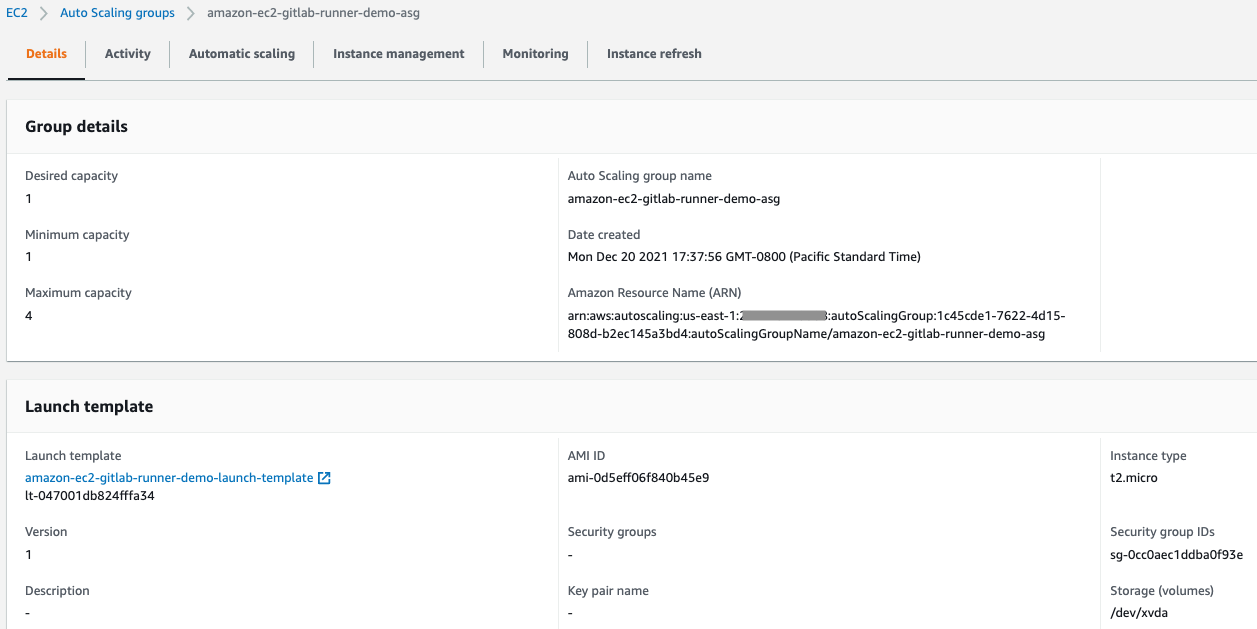Open the Automatic scaling tab
This screenshot has height=629, width=1257.
(241, 54)
